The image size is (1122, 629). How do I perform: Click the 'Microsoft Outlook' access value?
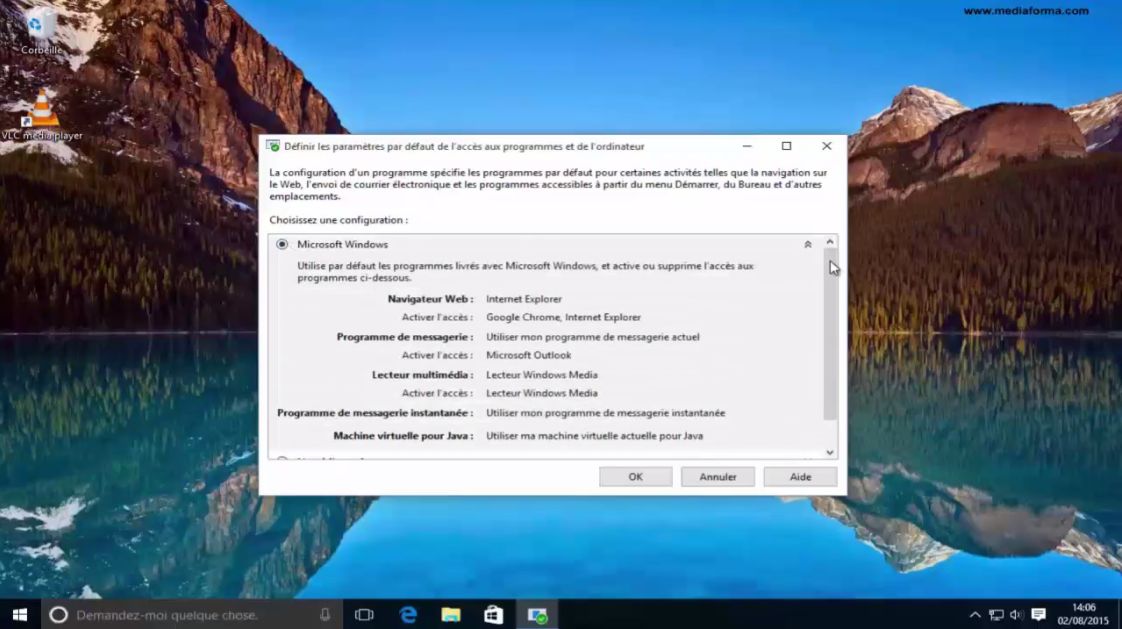click(528, 355)
